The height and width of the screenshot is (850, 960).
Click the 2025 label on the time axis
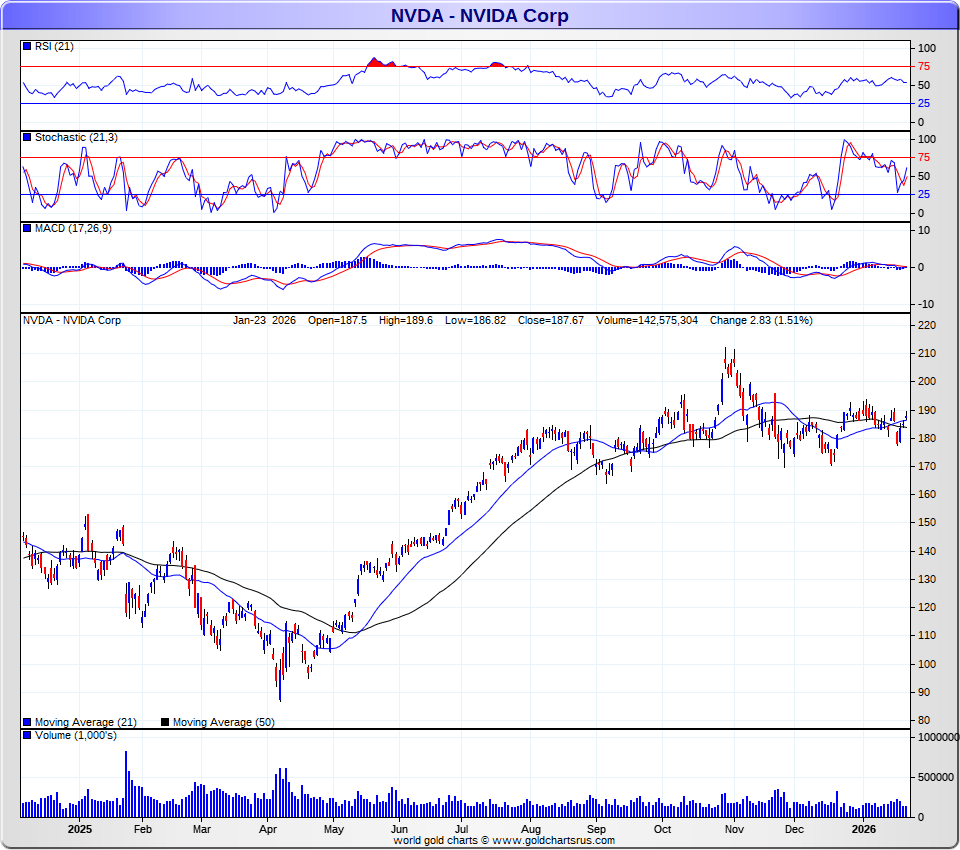pyautogui.click(x=80, y=829)
